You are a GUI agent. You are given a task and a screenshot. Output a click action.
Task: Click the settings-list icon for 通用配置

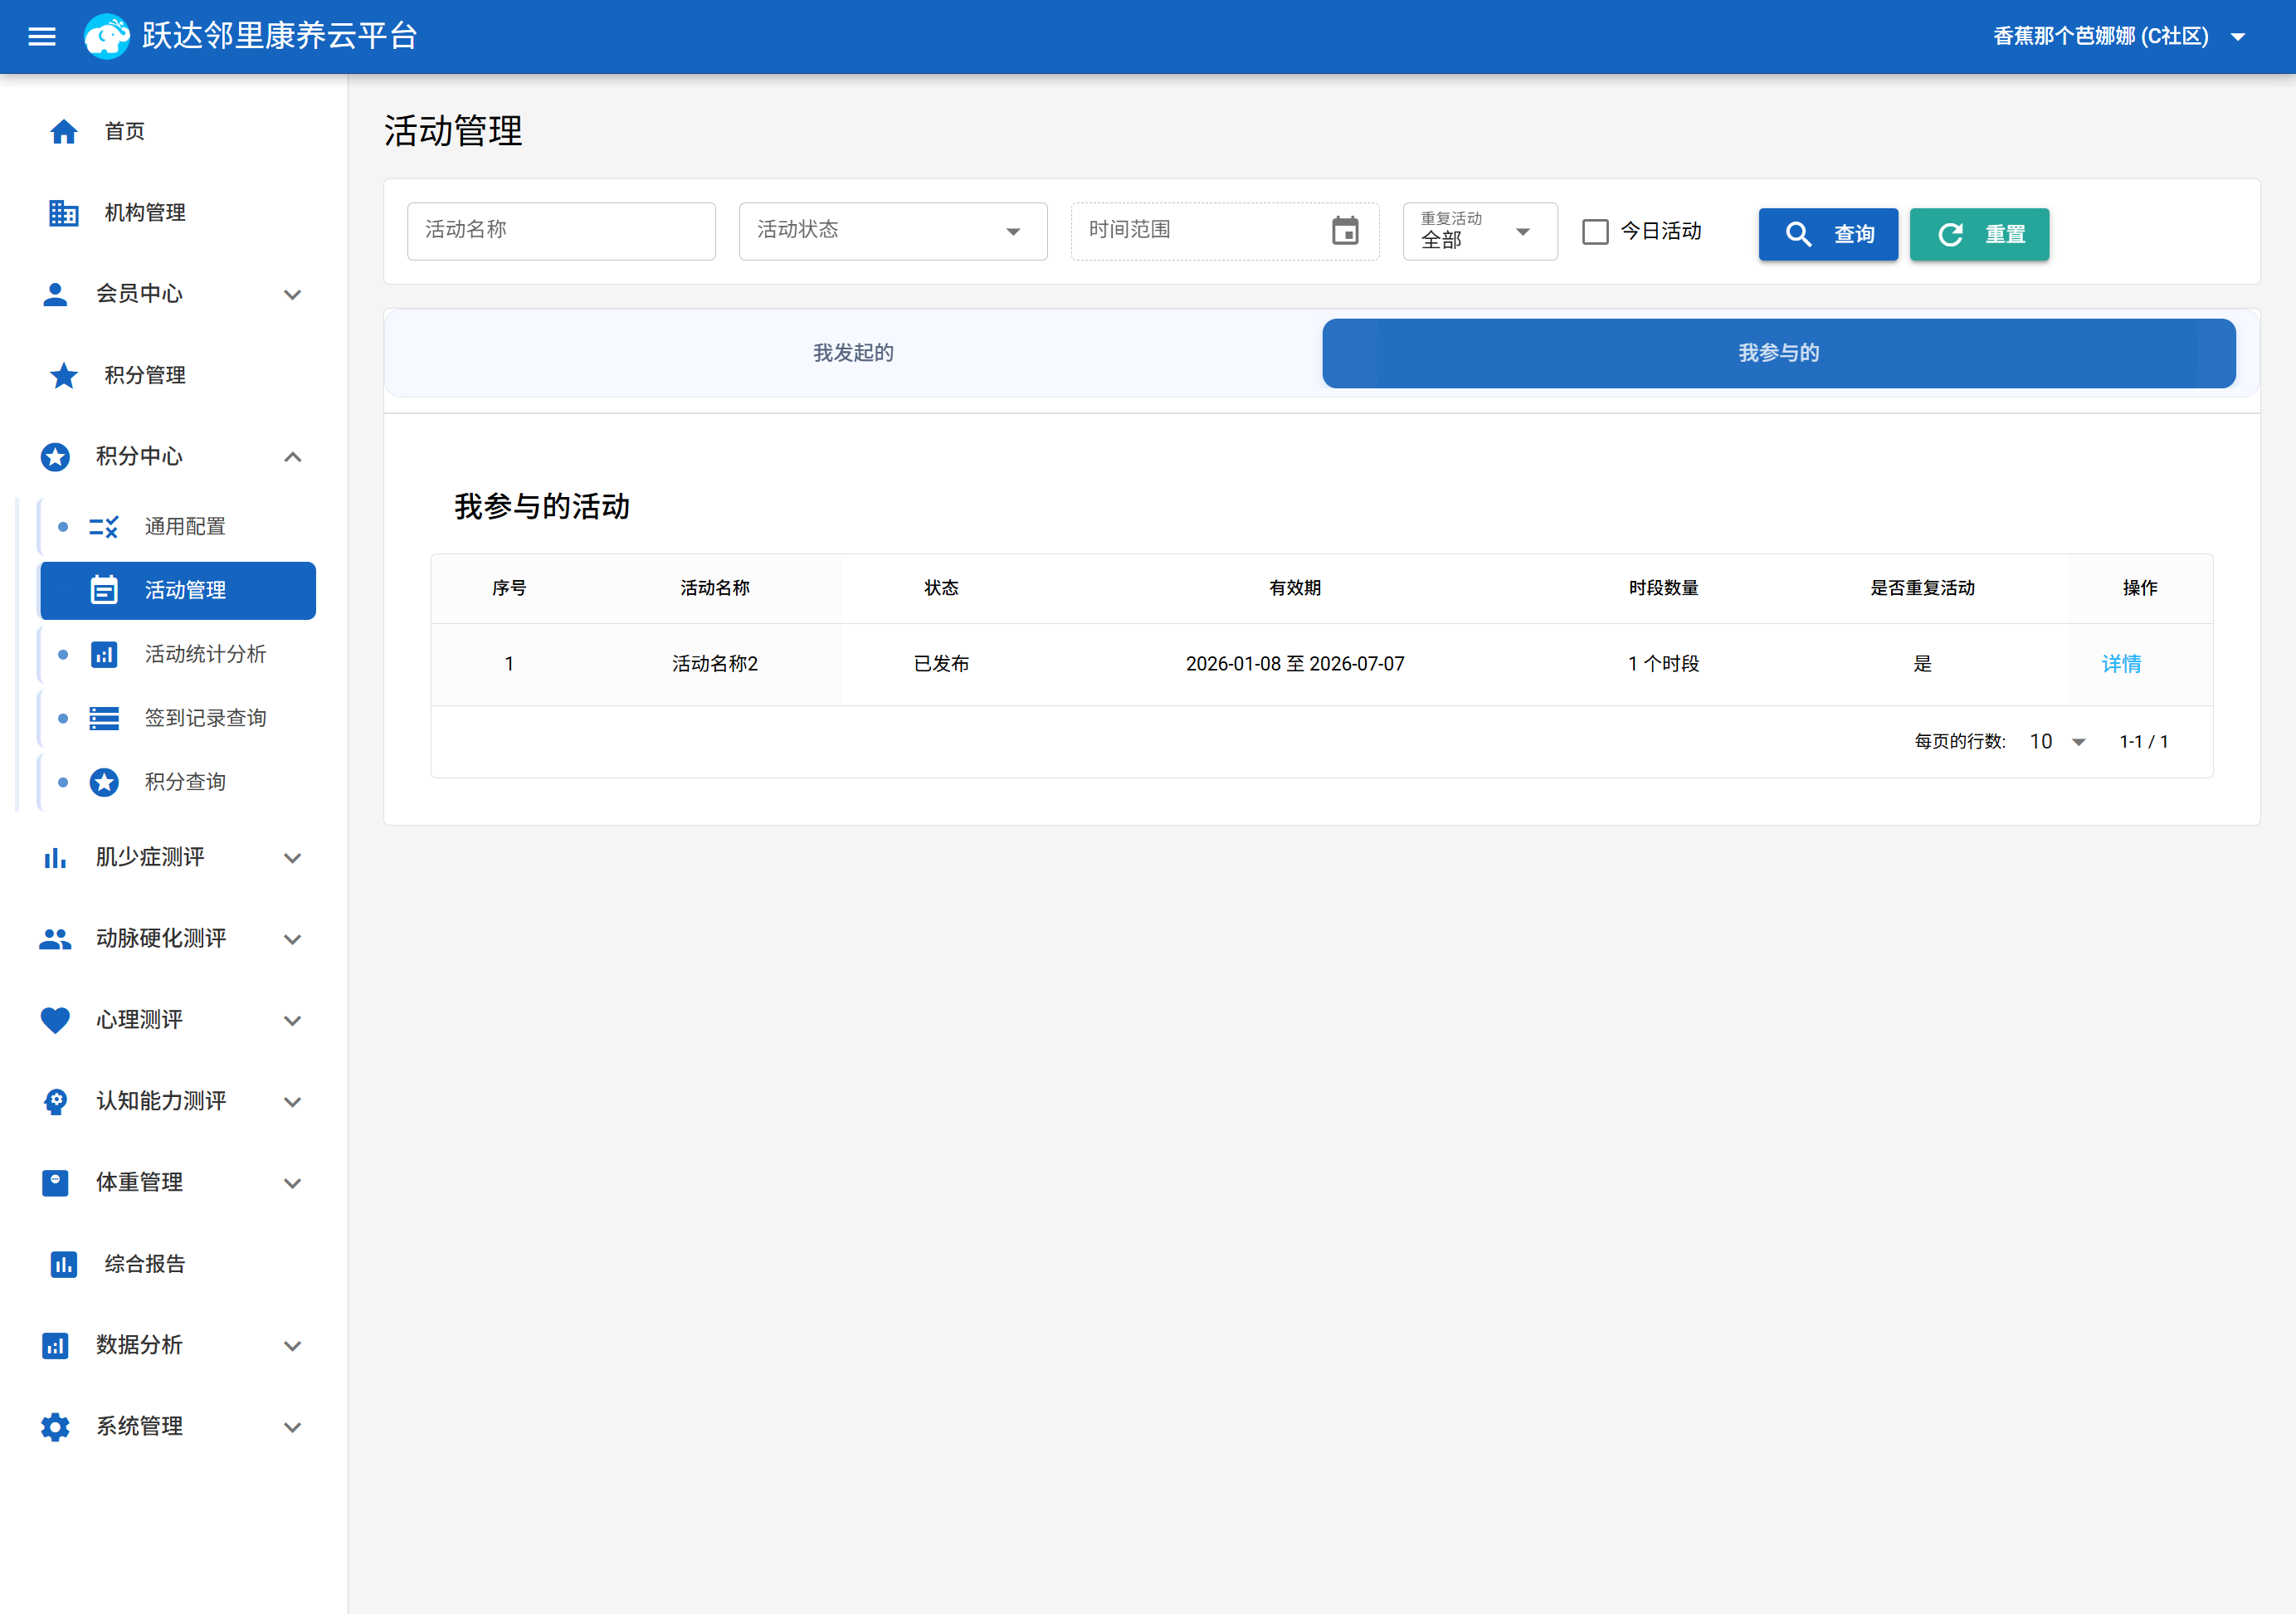point(104,527)
